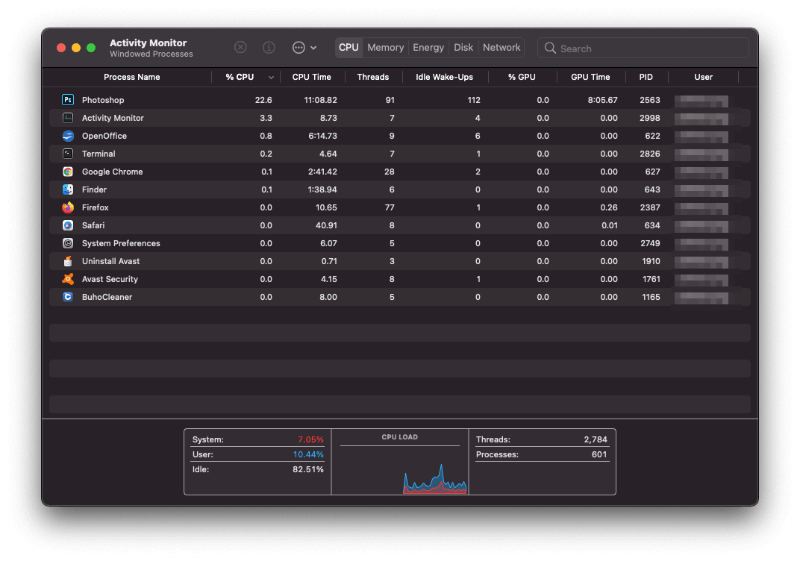The height and width of the screenshot is (561, 800).
Task: Switch to the Energy tab
Action: tap(428, 47)
